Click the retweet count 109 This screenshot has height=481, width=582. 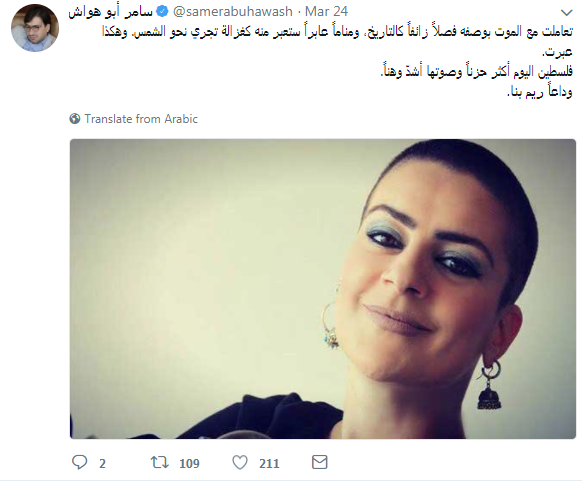pos(189,464)
